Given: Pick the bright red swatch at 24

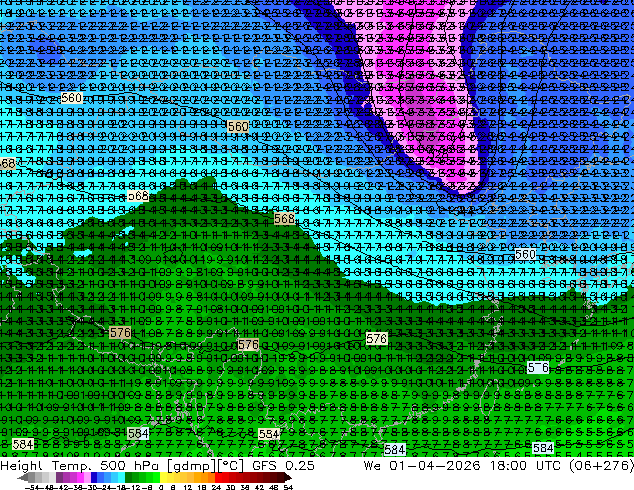Looking at the screenshot, I should pyautogui.click(x=218, y=477).
